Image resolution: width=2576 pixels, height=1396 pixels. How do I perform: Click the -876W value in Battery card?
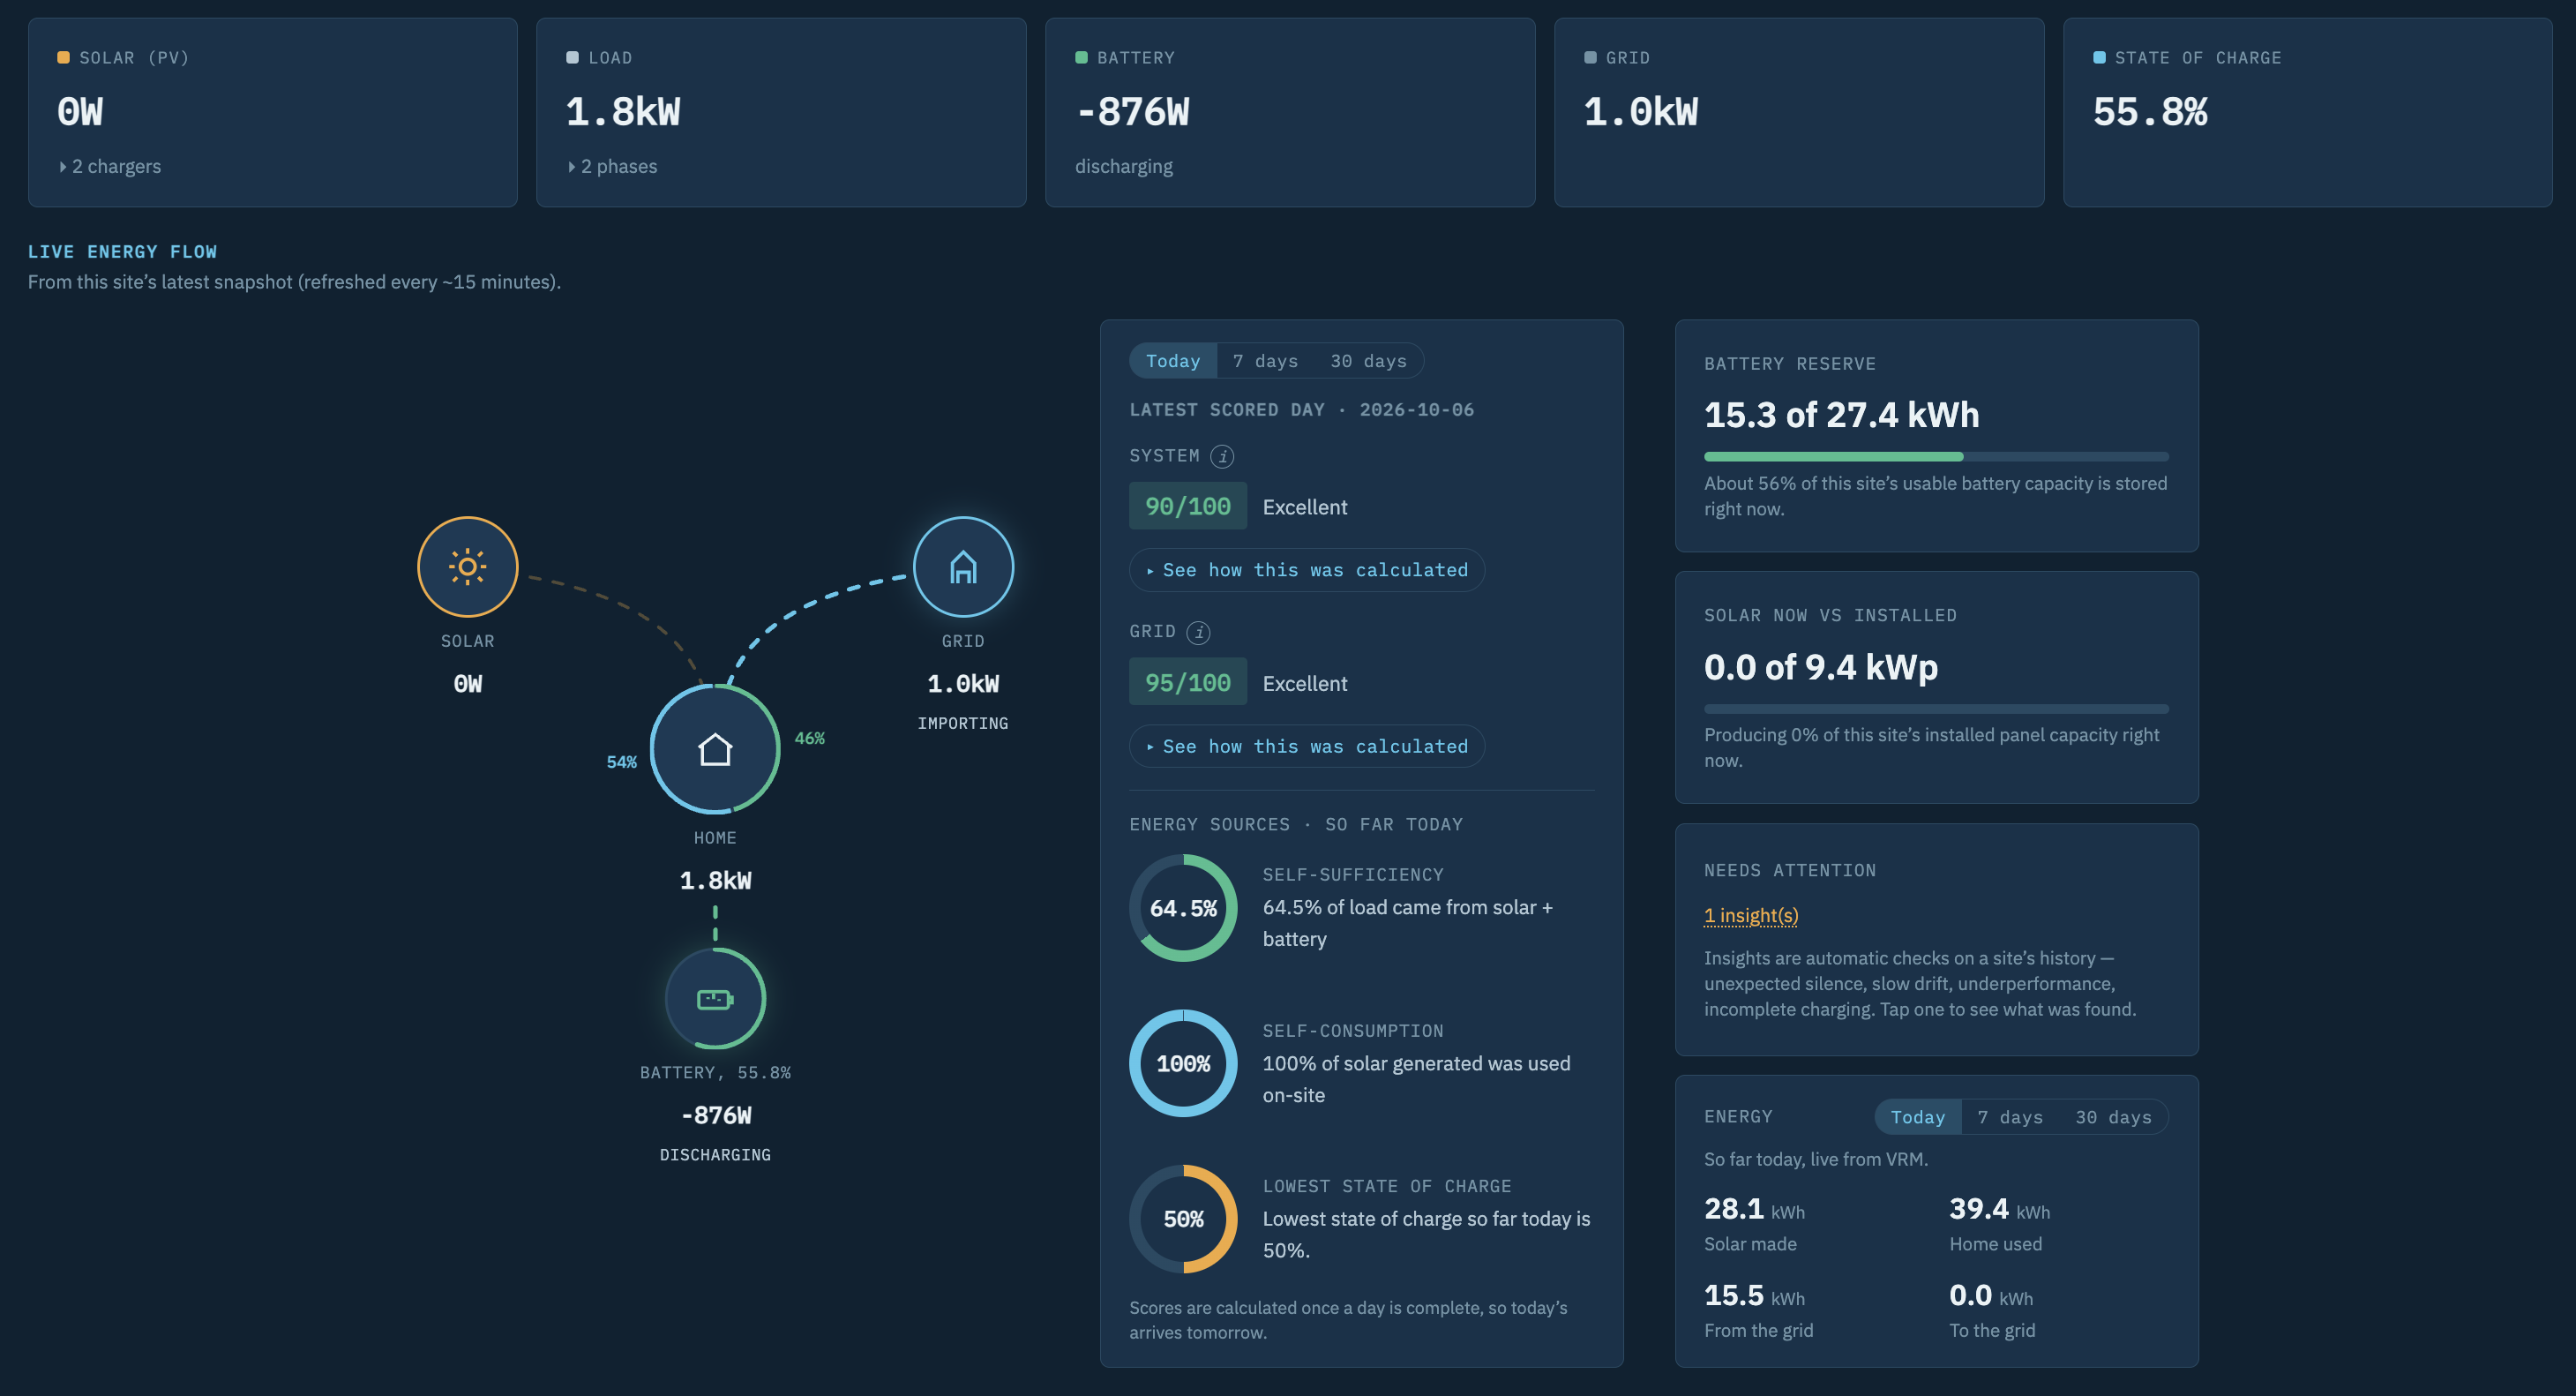click(1132, 112)
